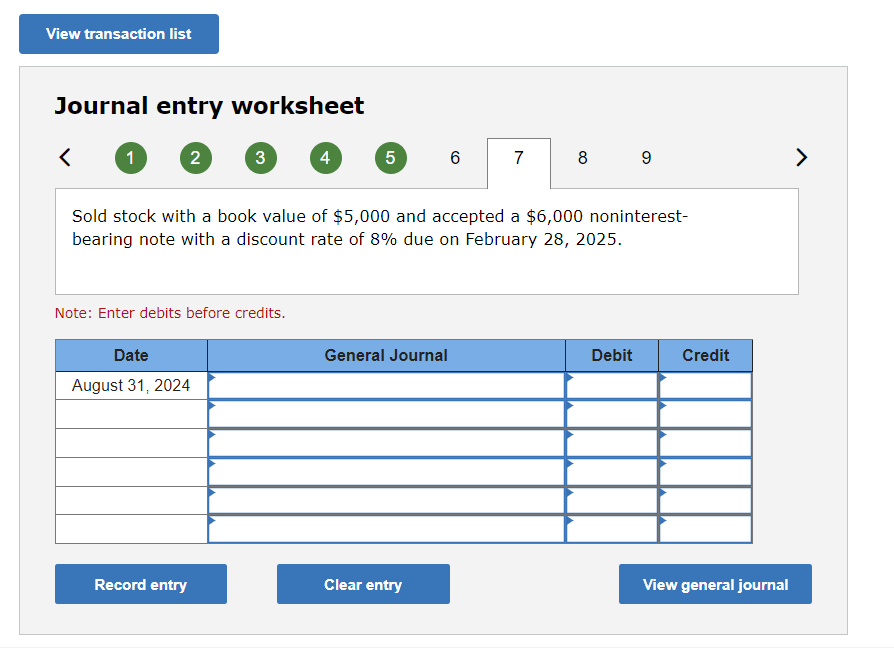This screenshot has width=894, height=652.
Task: Click the Record entry button
Action: point(140,584)
